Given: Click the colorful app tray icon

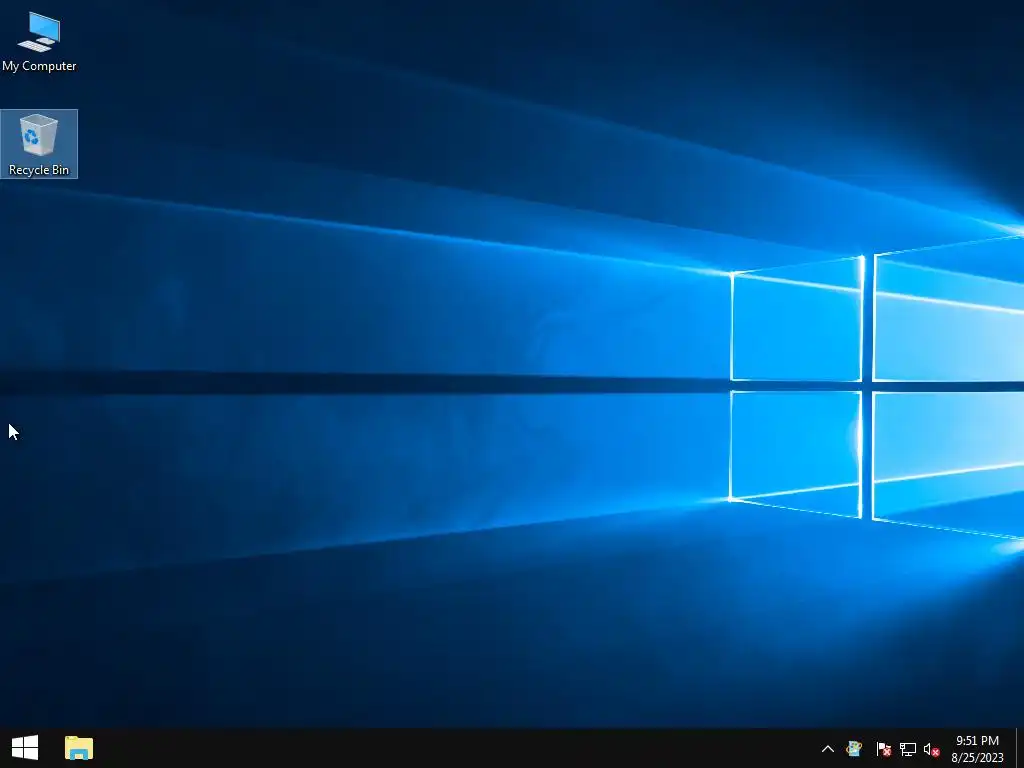Looking at the screenshot, I should pos(854,748).
